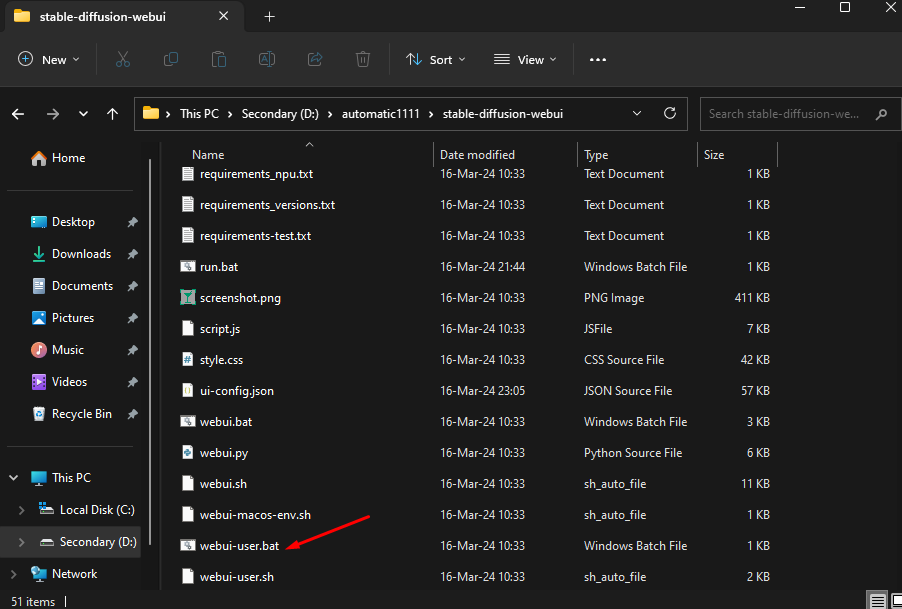902x609 pixels.
Task: Go up one folder level
Action: click(113, 114)
